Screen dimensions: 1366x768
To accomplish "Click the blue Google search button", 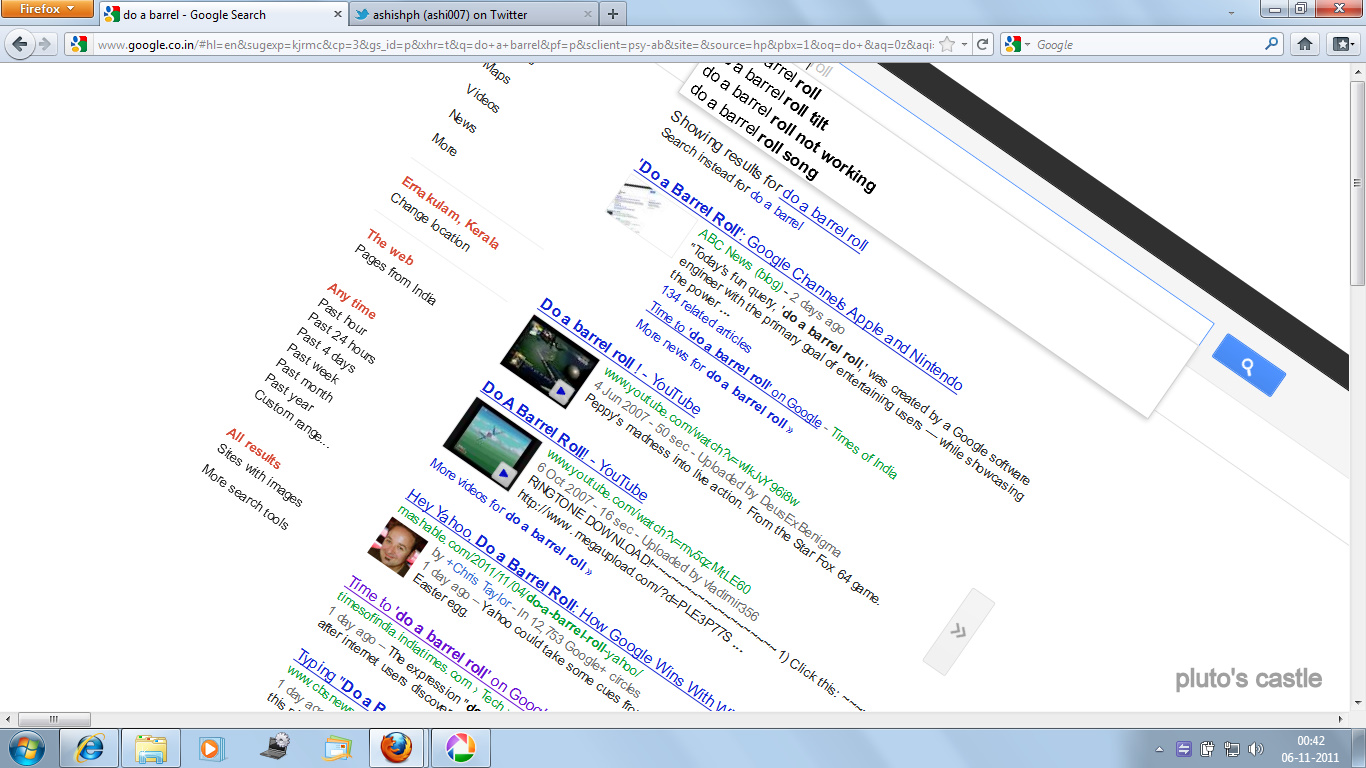I will click(x=1248, y=365).
